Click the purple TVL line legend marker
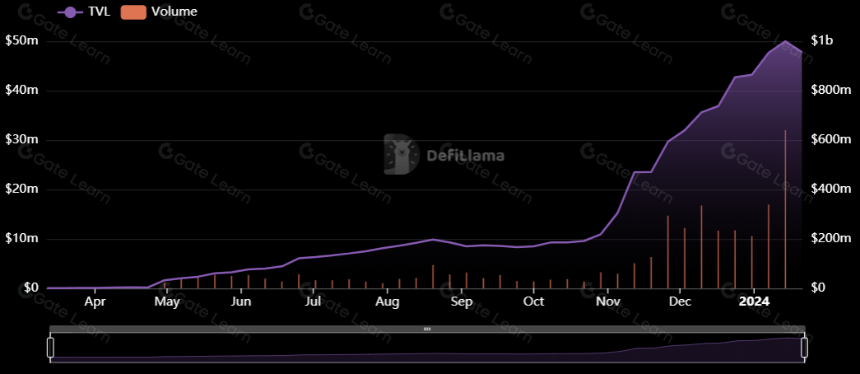This screenshot has height=374, width=860. point(70,12)
